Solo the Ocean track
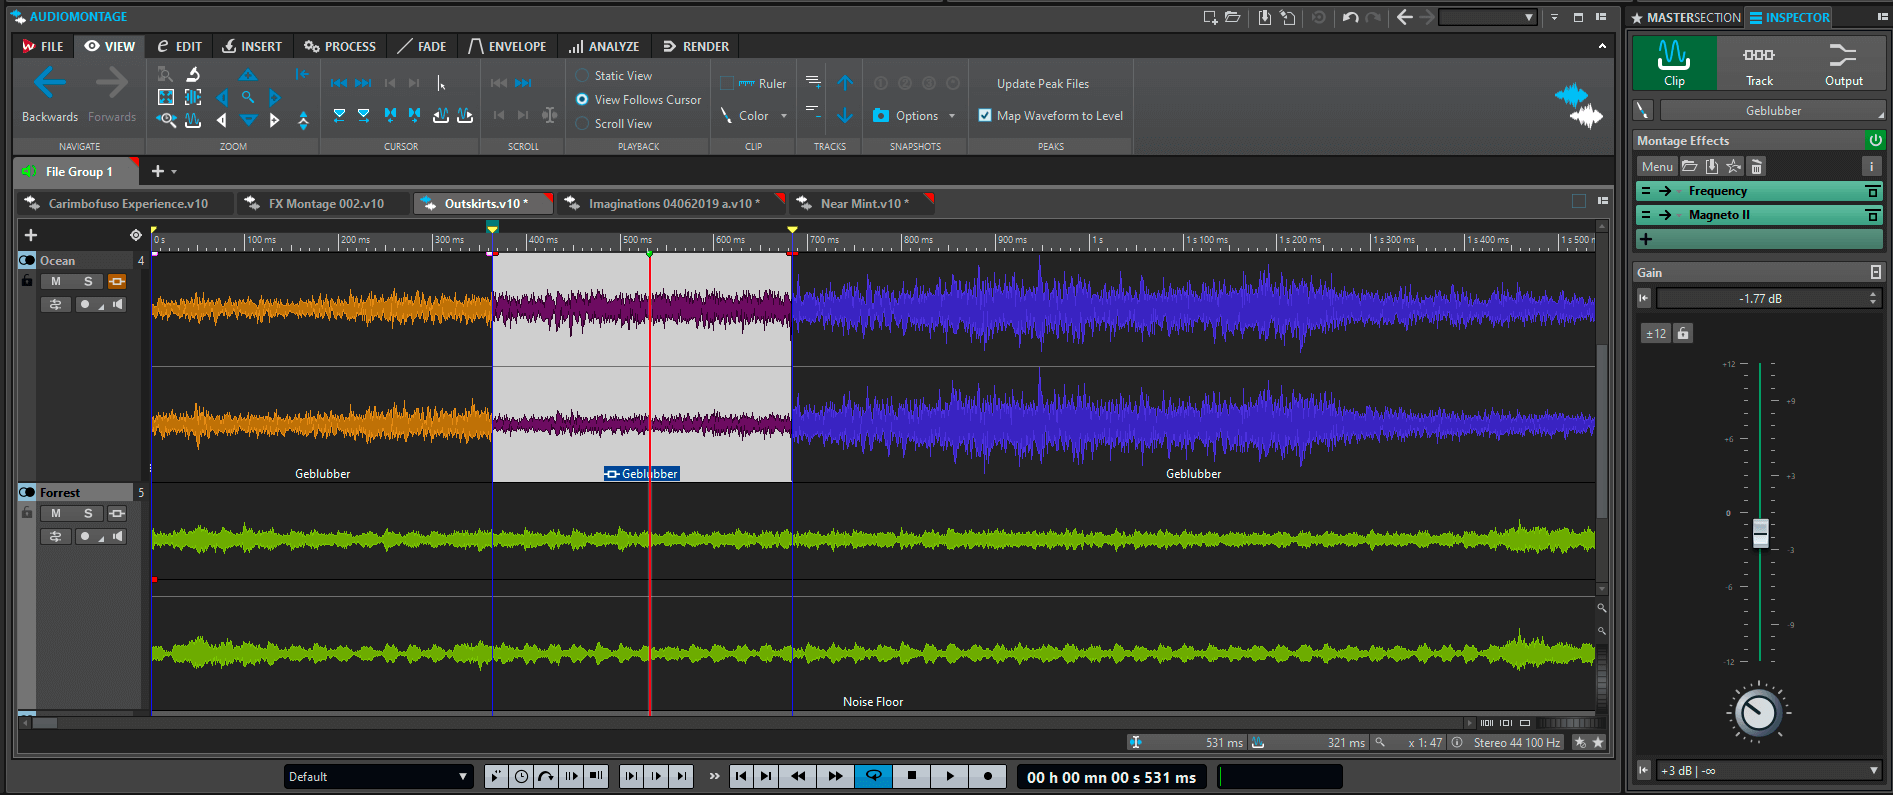The height and width of the screenshot is (795, 1893). coord(88,281)
